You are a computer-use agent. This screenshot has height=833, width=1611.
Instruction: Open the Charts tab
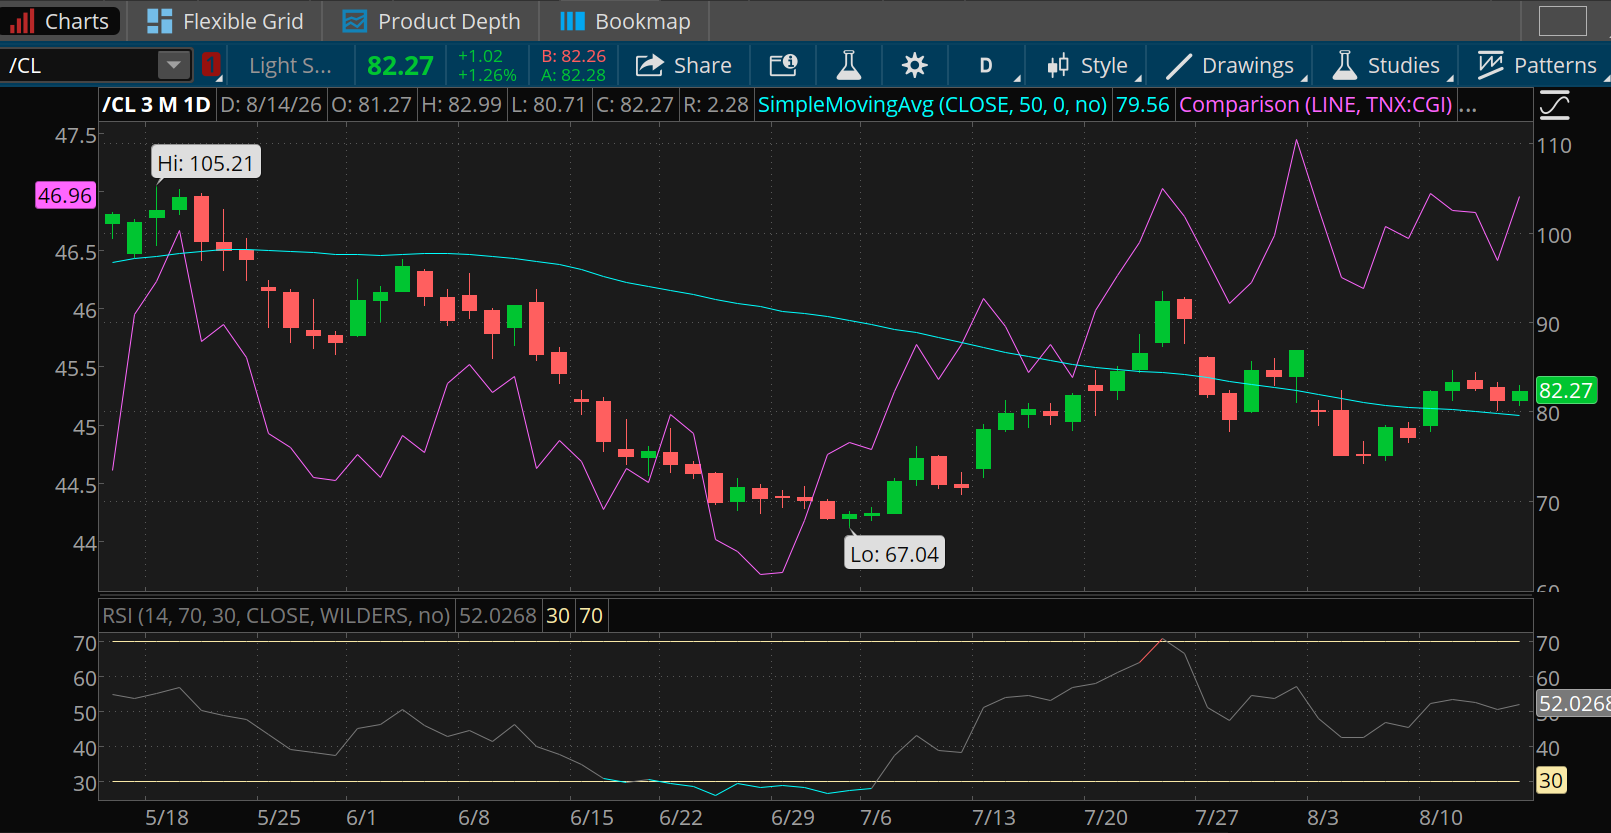point(60,21)
